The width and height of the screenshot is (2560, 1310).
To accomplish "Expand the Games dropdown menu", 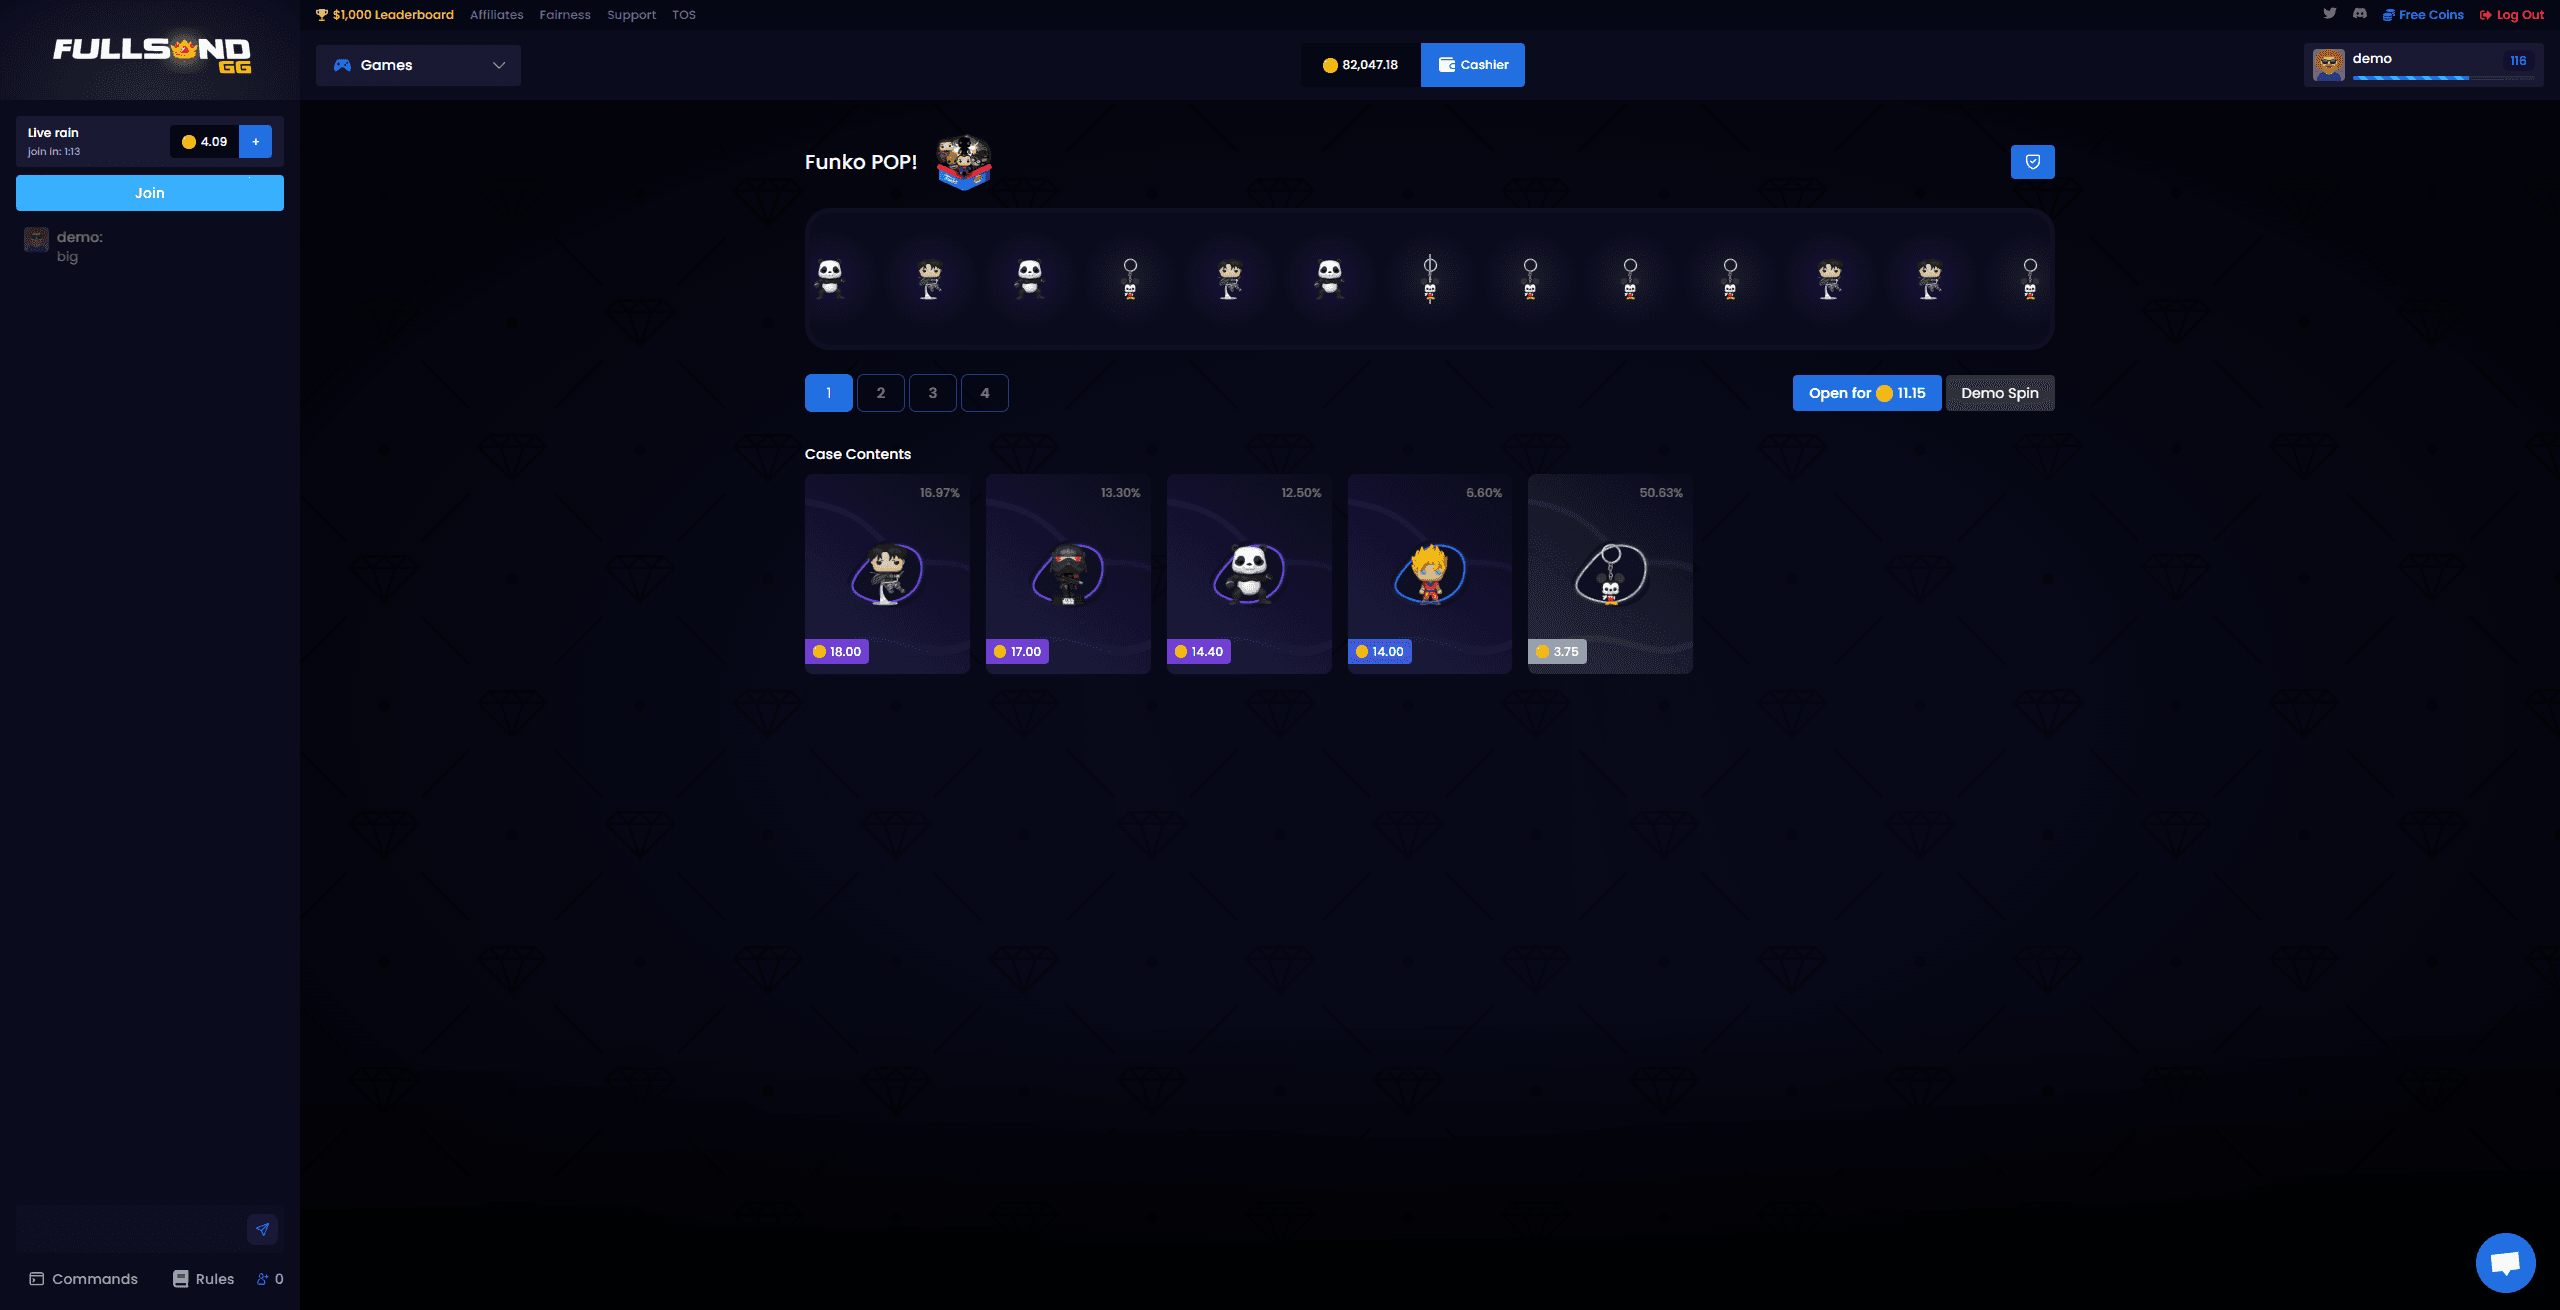I will pos(418,65).
